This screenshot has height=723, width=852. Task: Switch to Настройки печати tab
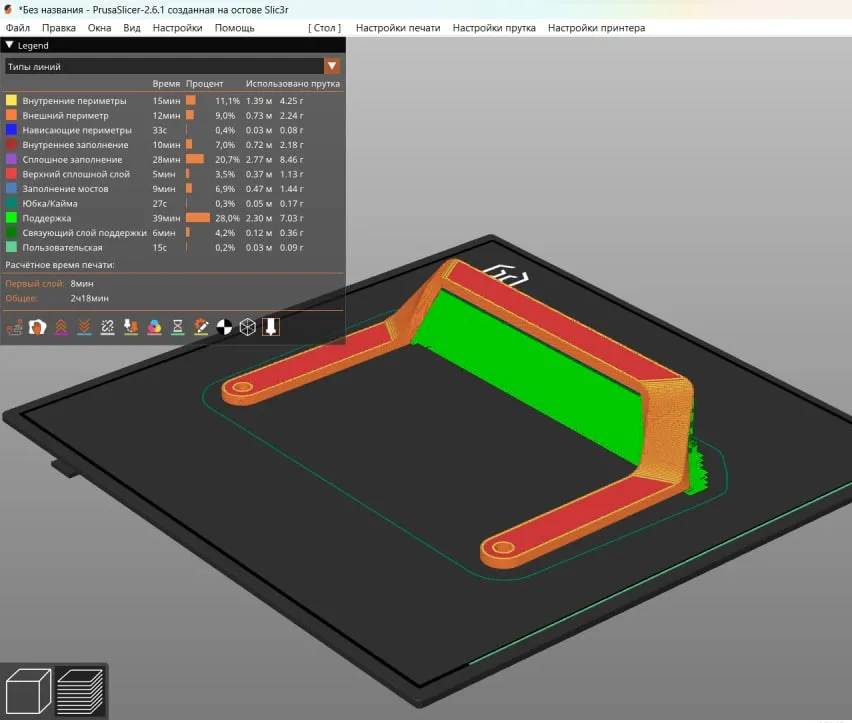pos(398,28)
